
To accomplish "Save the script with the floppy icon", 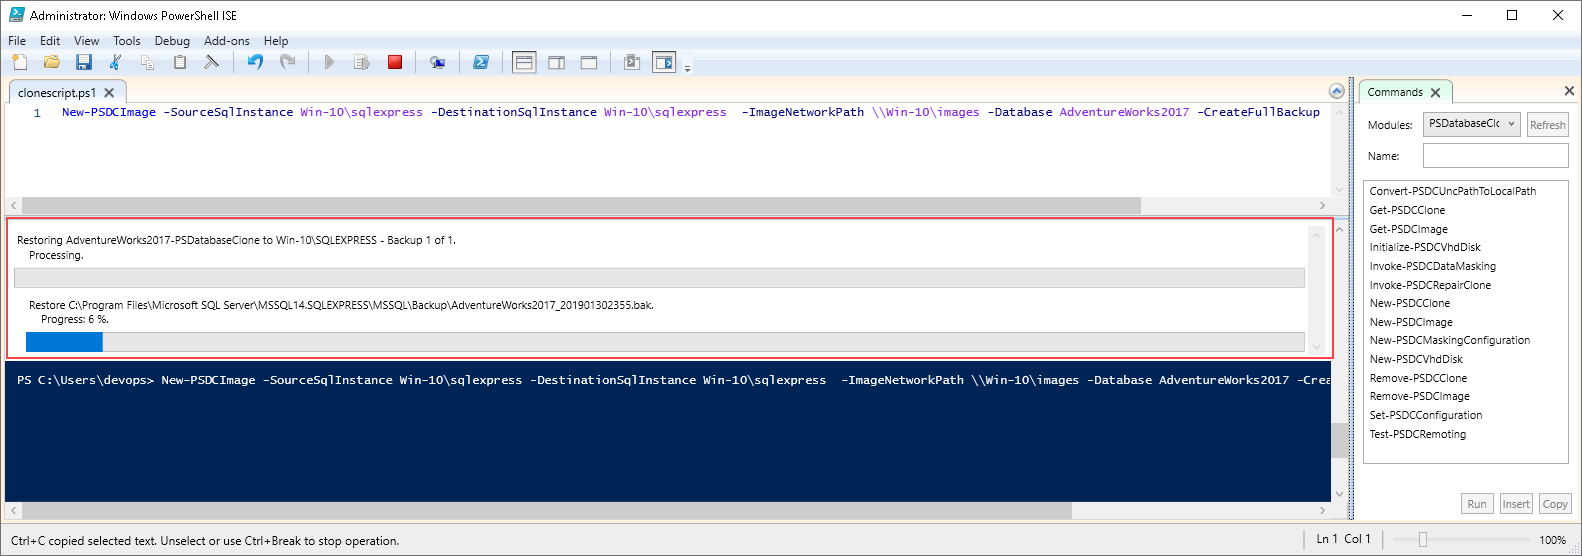I will 84,62.
